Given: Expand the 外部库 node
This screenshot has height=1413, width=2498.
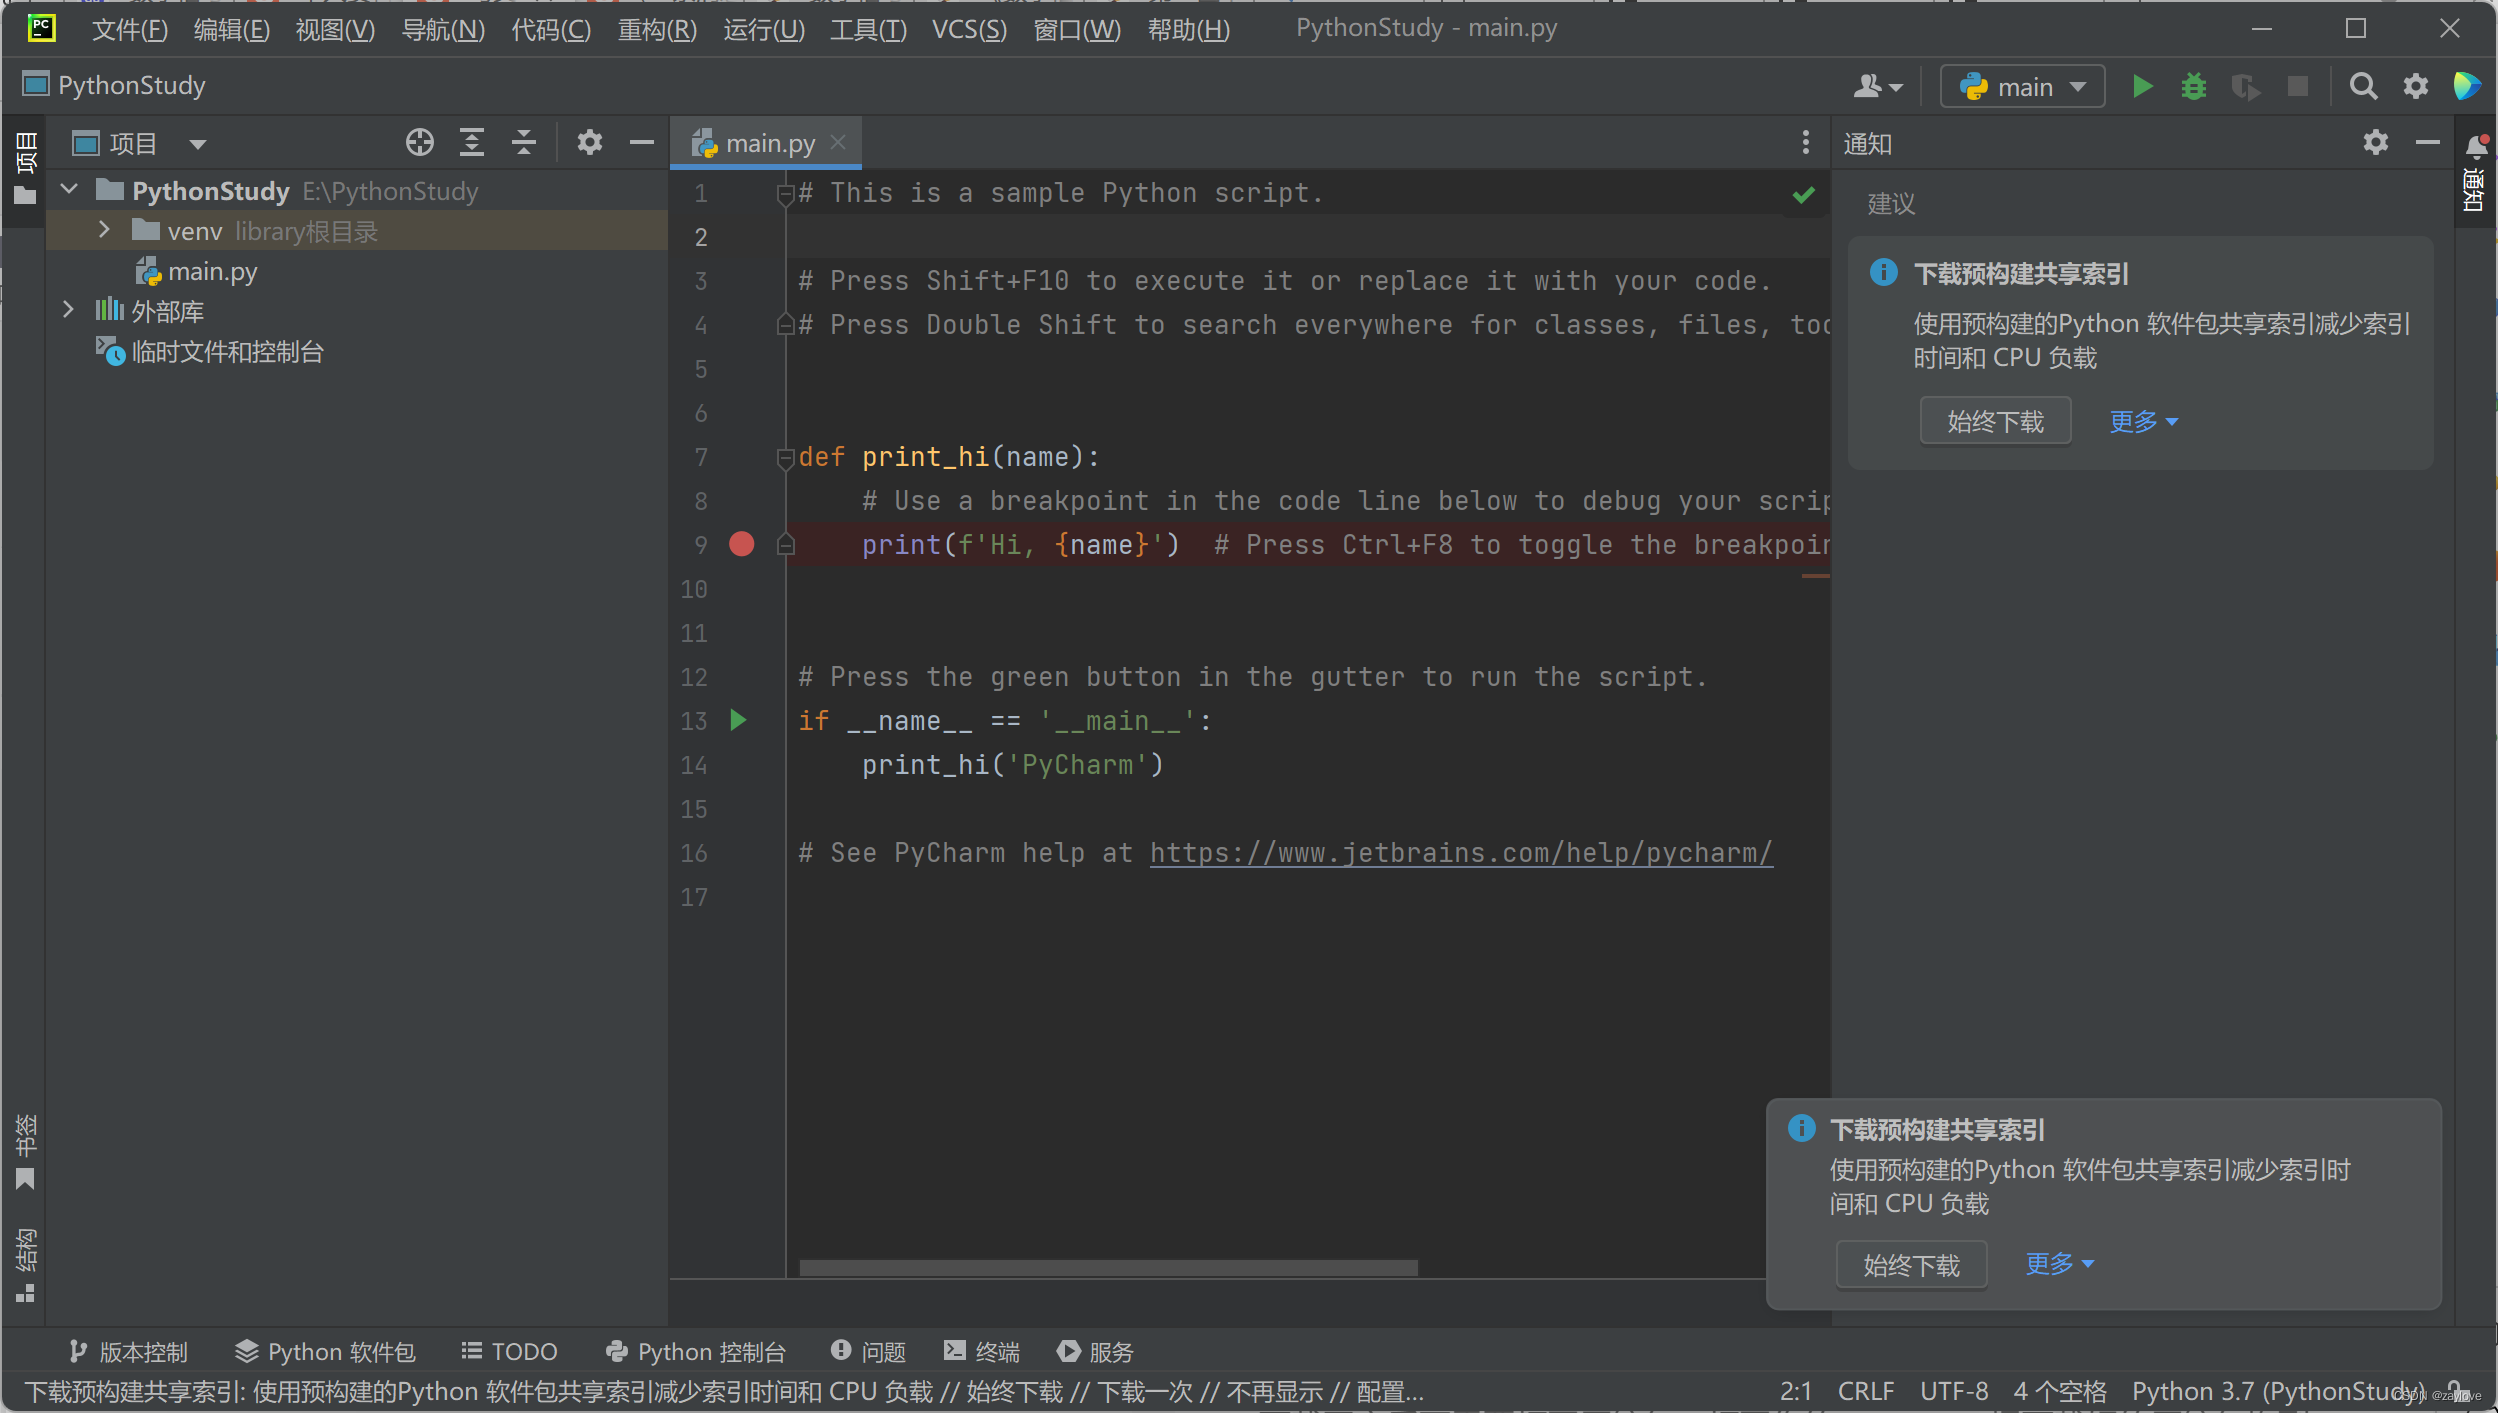Looking at the screenshot, I should [68, 310].
